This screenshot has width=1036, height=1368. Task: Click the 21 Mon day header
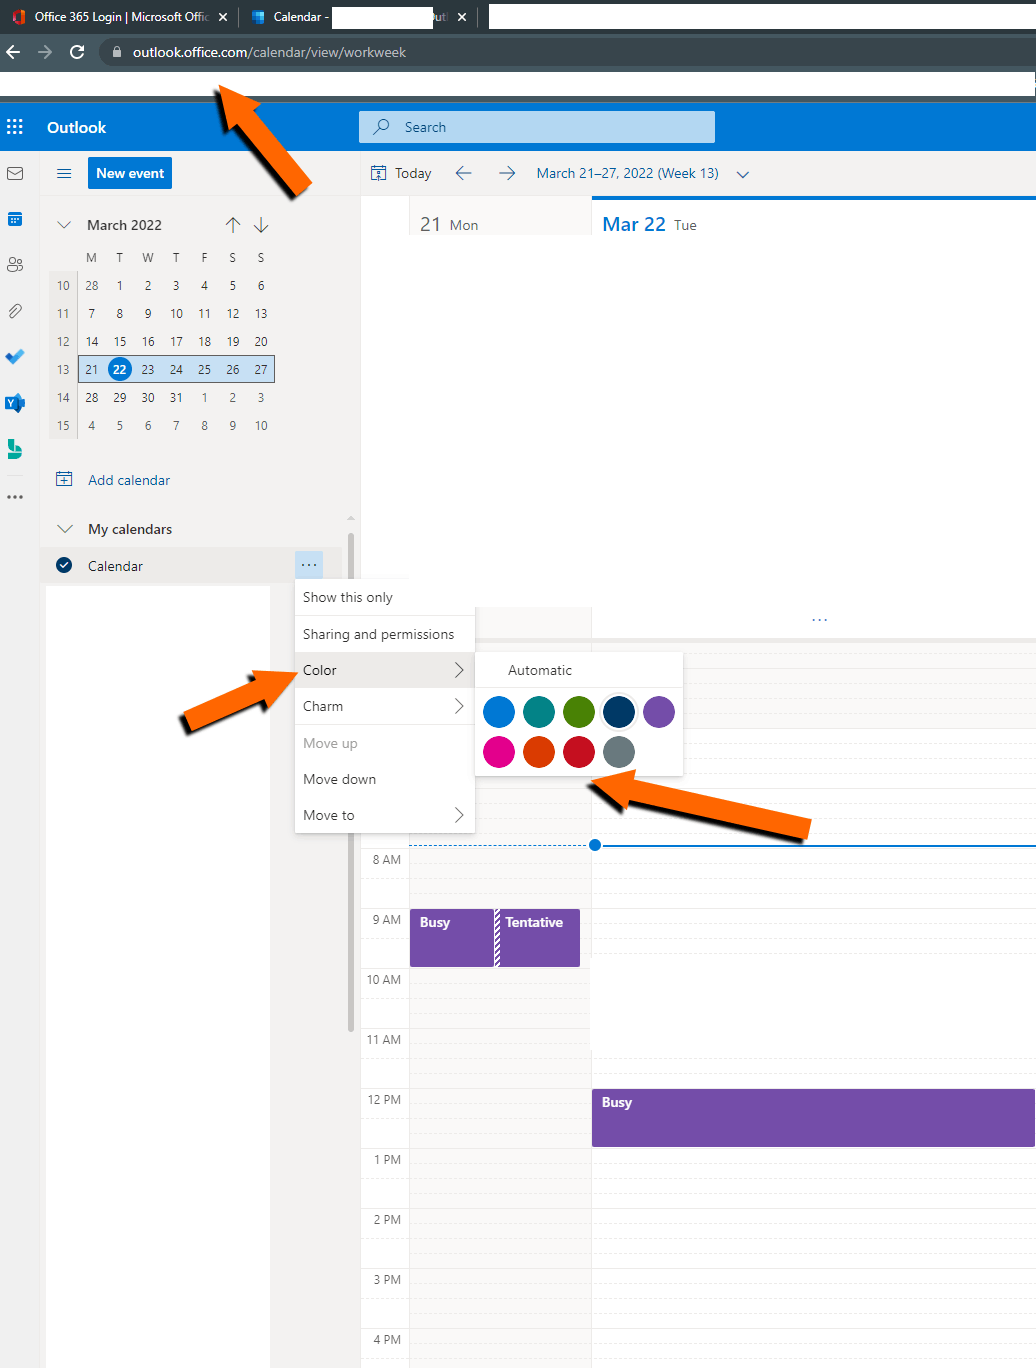pyautogui.click(x=449, y=225)
